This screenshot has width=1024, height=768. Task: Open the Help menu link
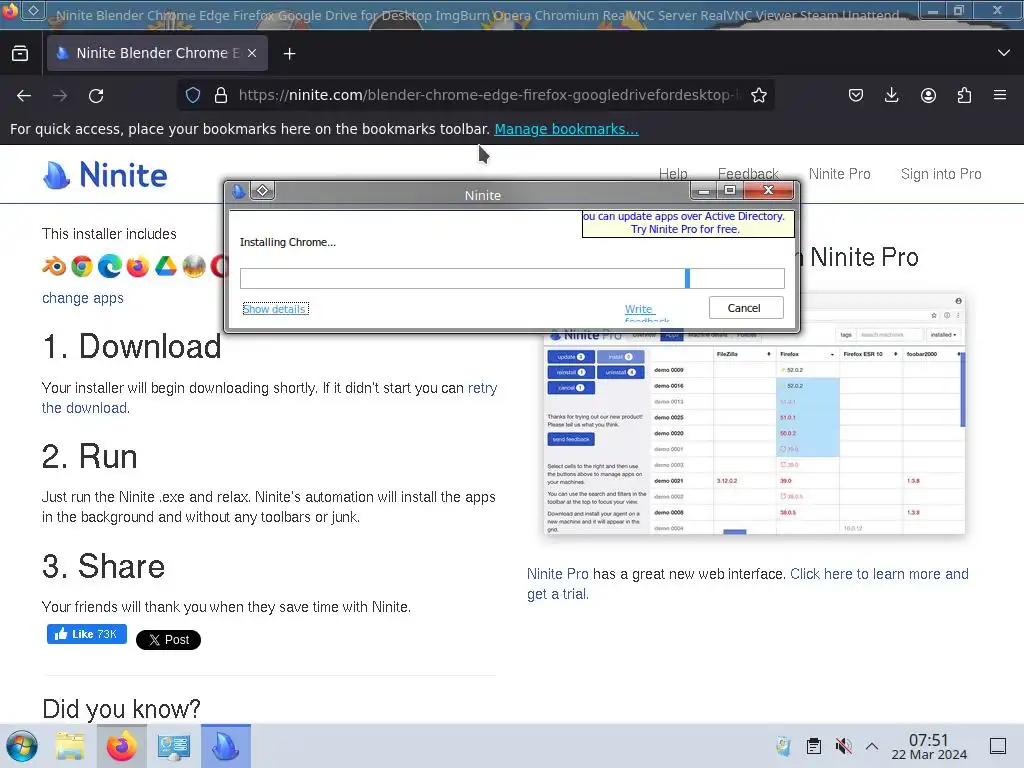point(673,174)
